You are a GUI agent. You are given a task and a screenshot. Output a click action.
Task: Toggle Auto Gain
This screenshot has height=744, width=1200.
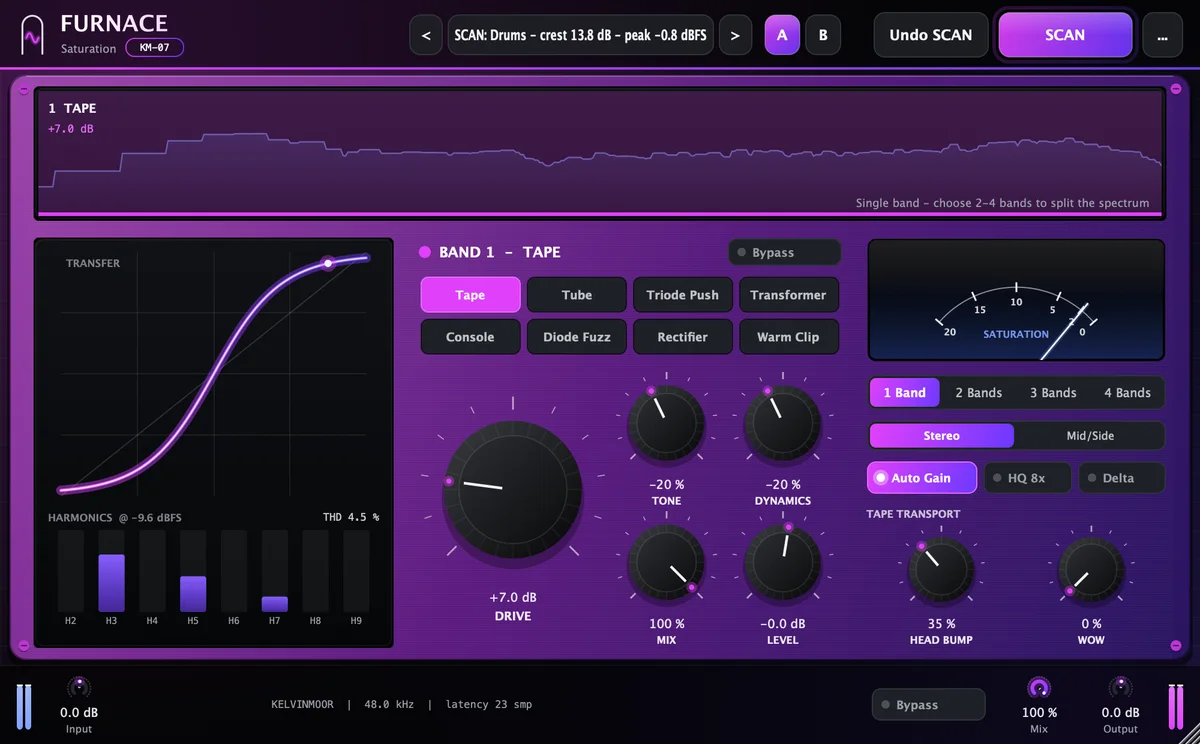922,478
